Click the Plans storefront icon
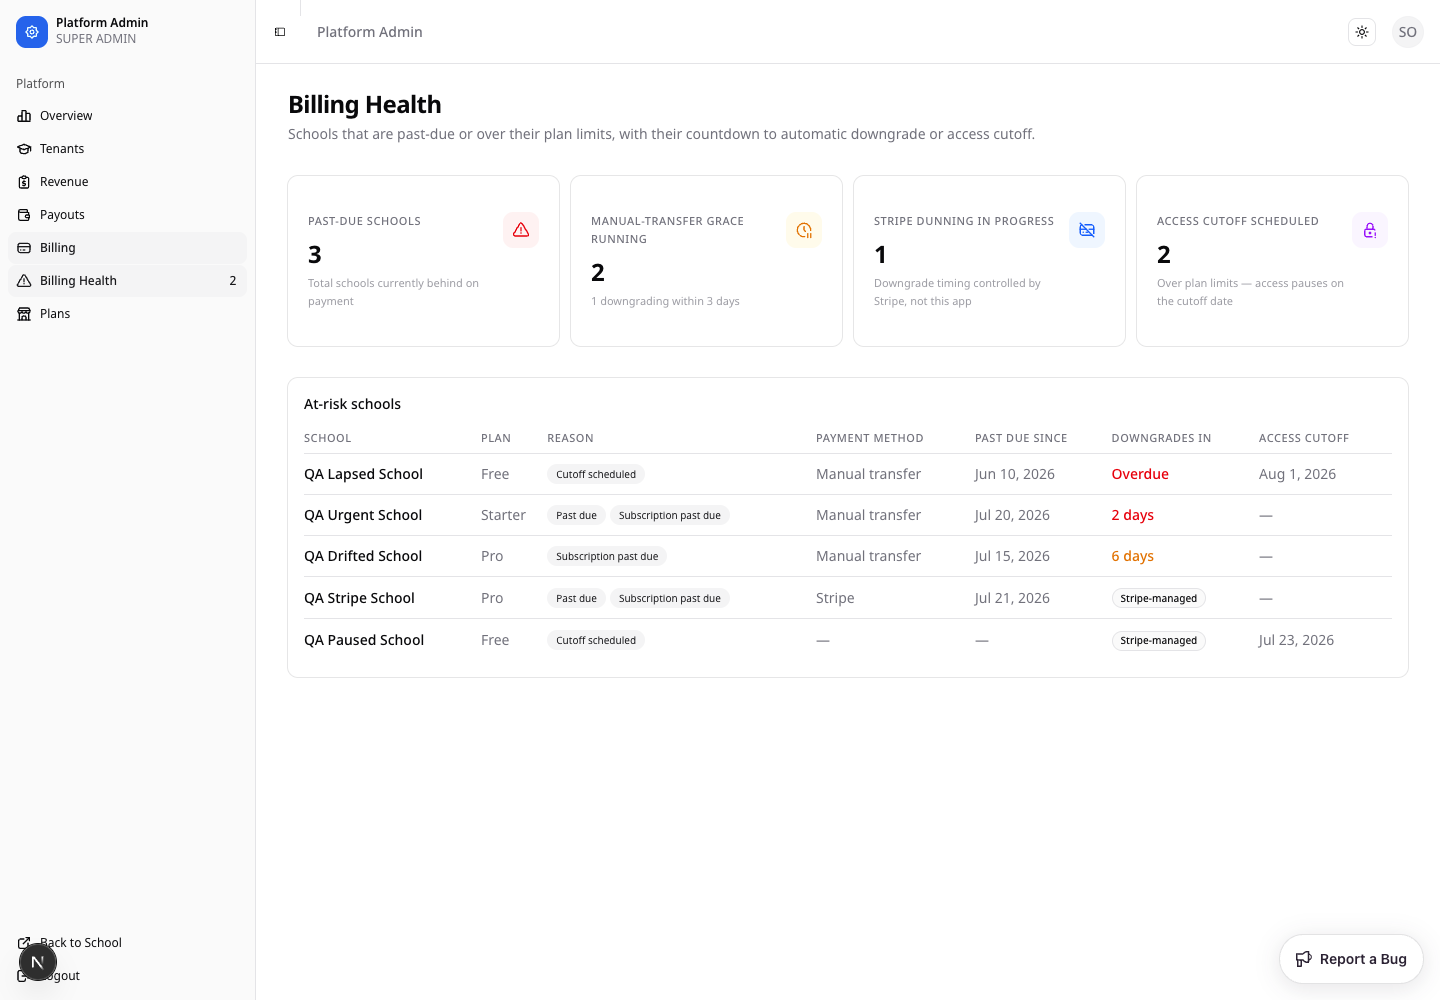This screenshot has width=1440, height=1000. [24, 314]
